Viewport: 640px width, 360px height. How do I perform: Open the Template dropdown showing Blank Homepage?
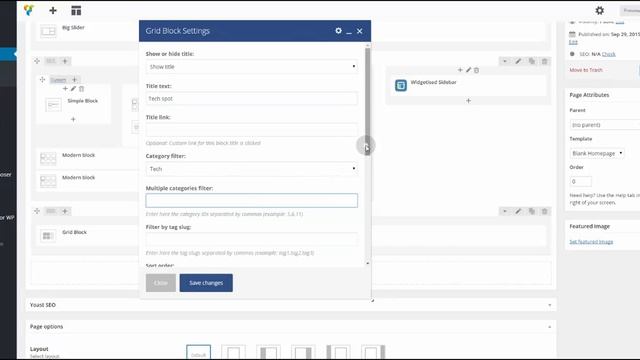coord(597,153)
